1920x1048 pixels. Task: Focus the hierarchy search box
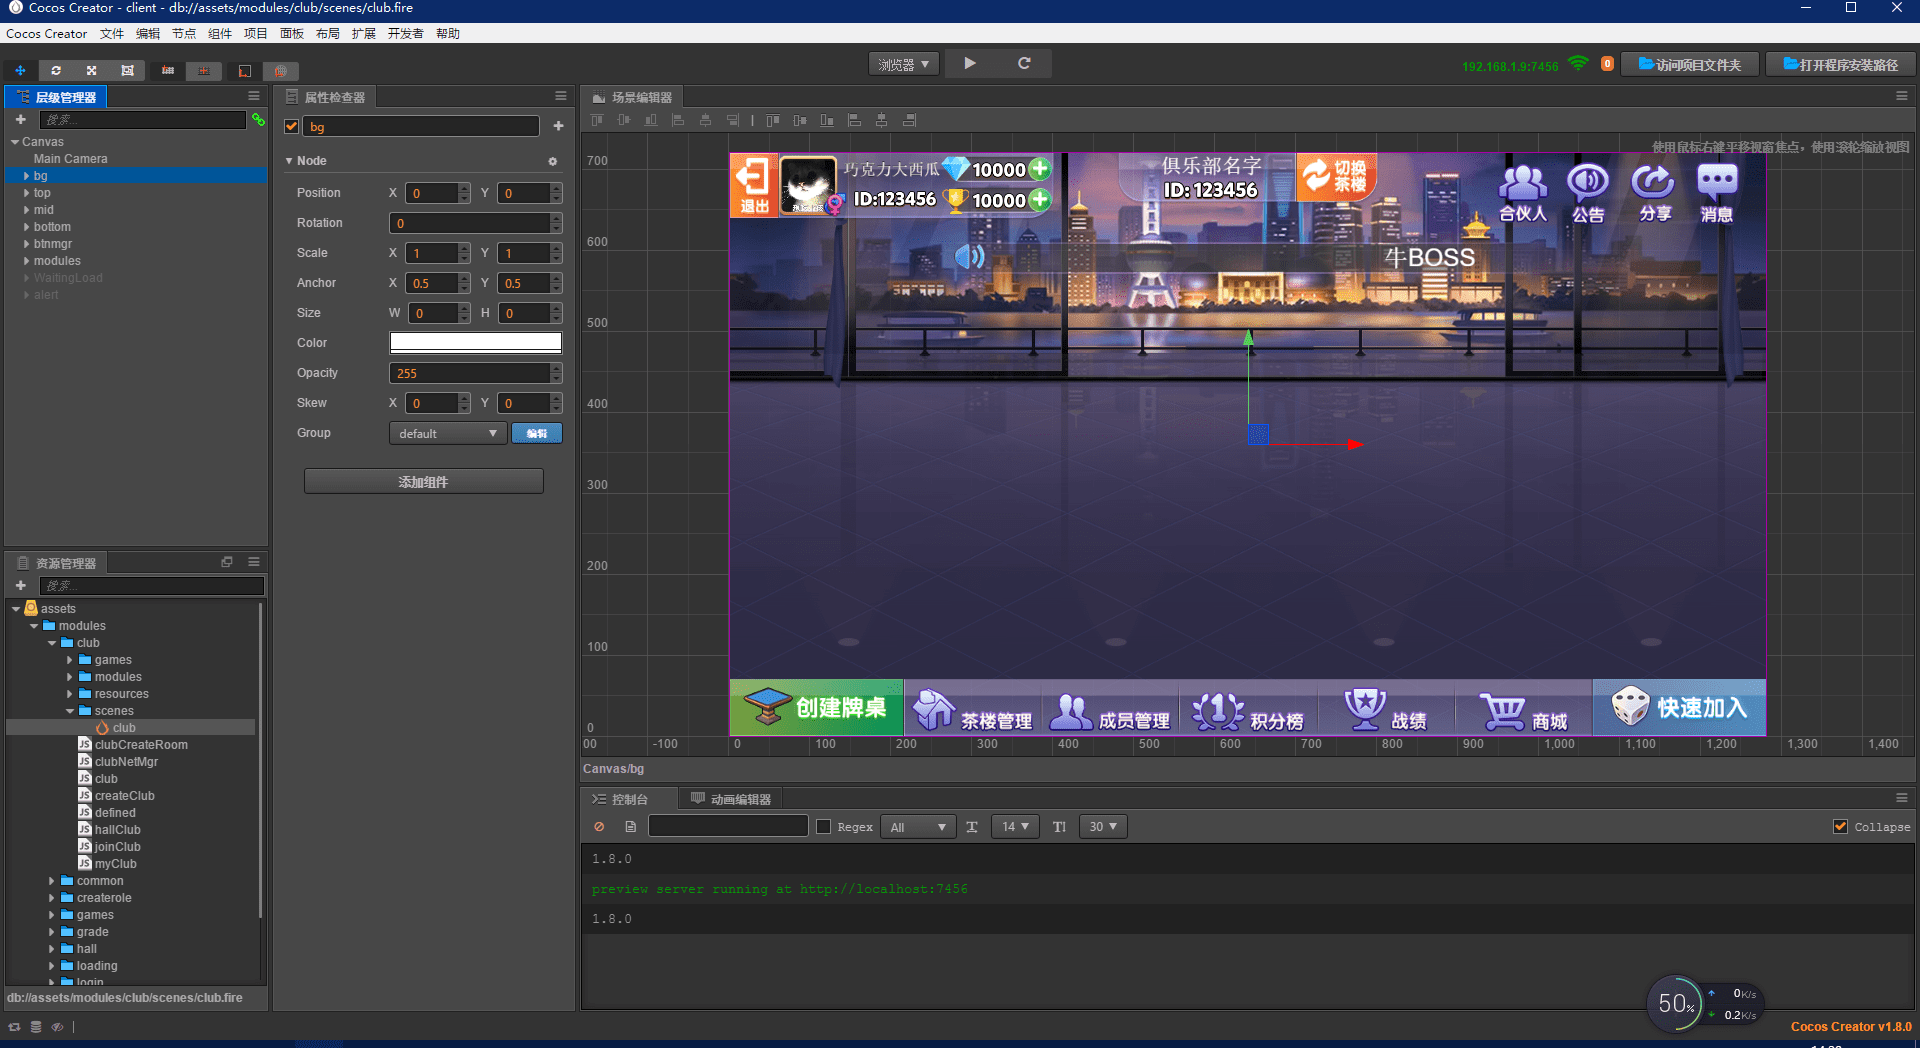click(143, 120)
